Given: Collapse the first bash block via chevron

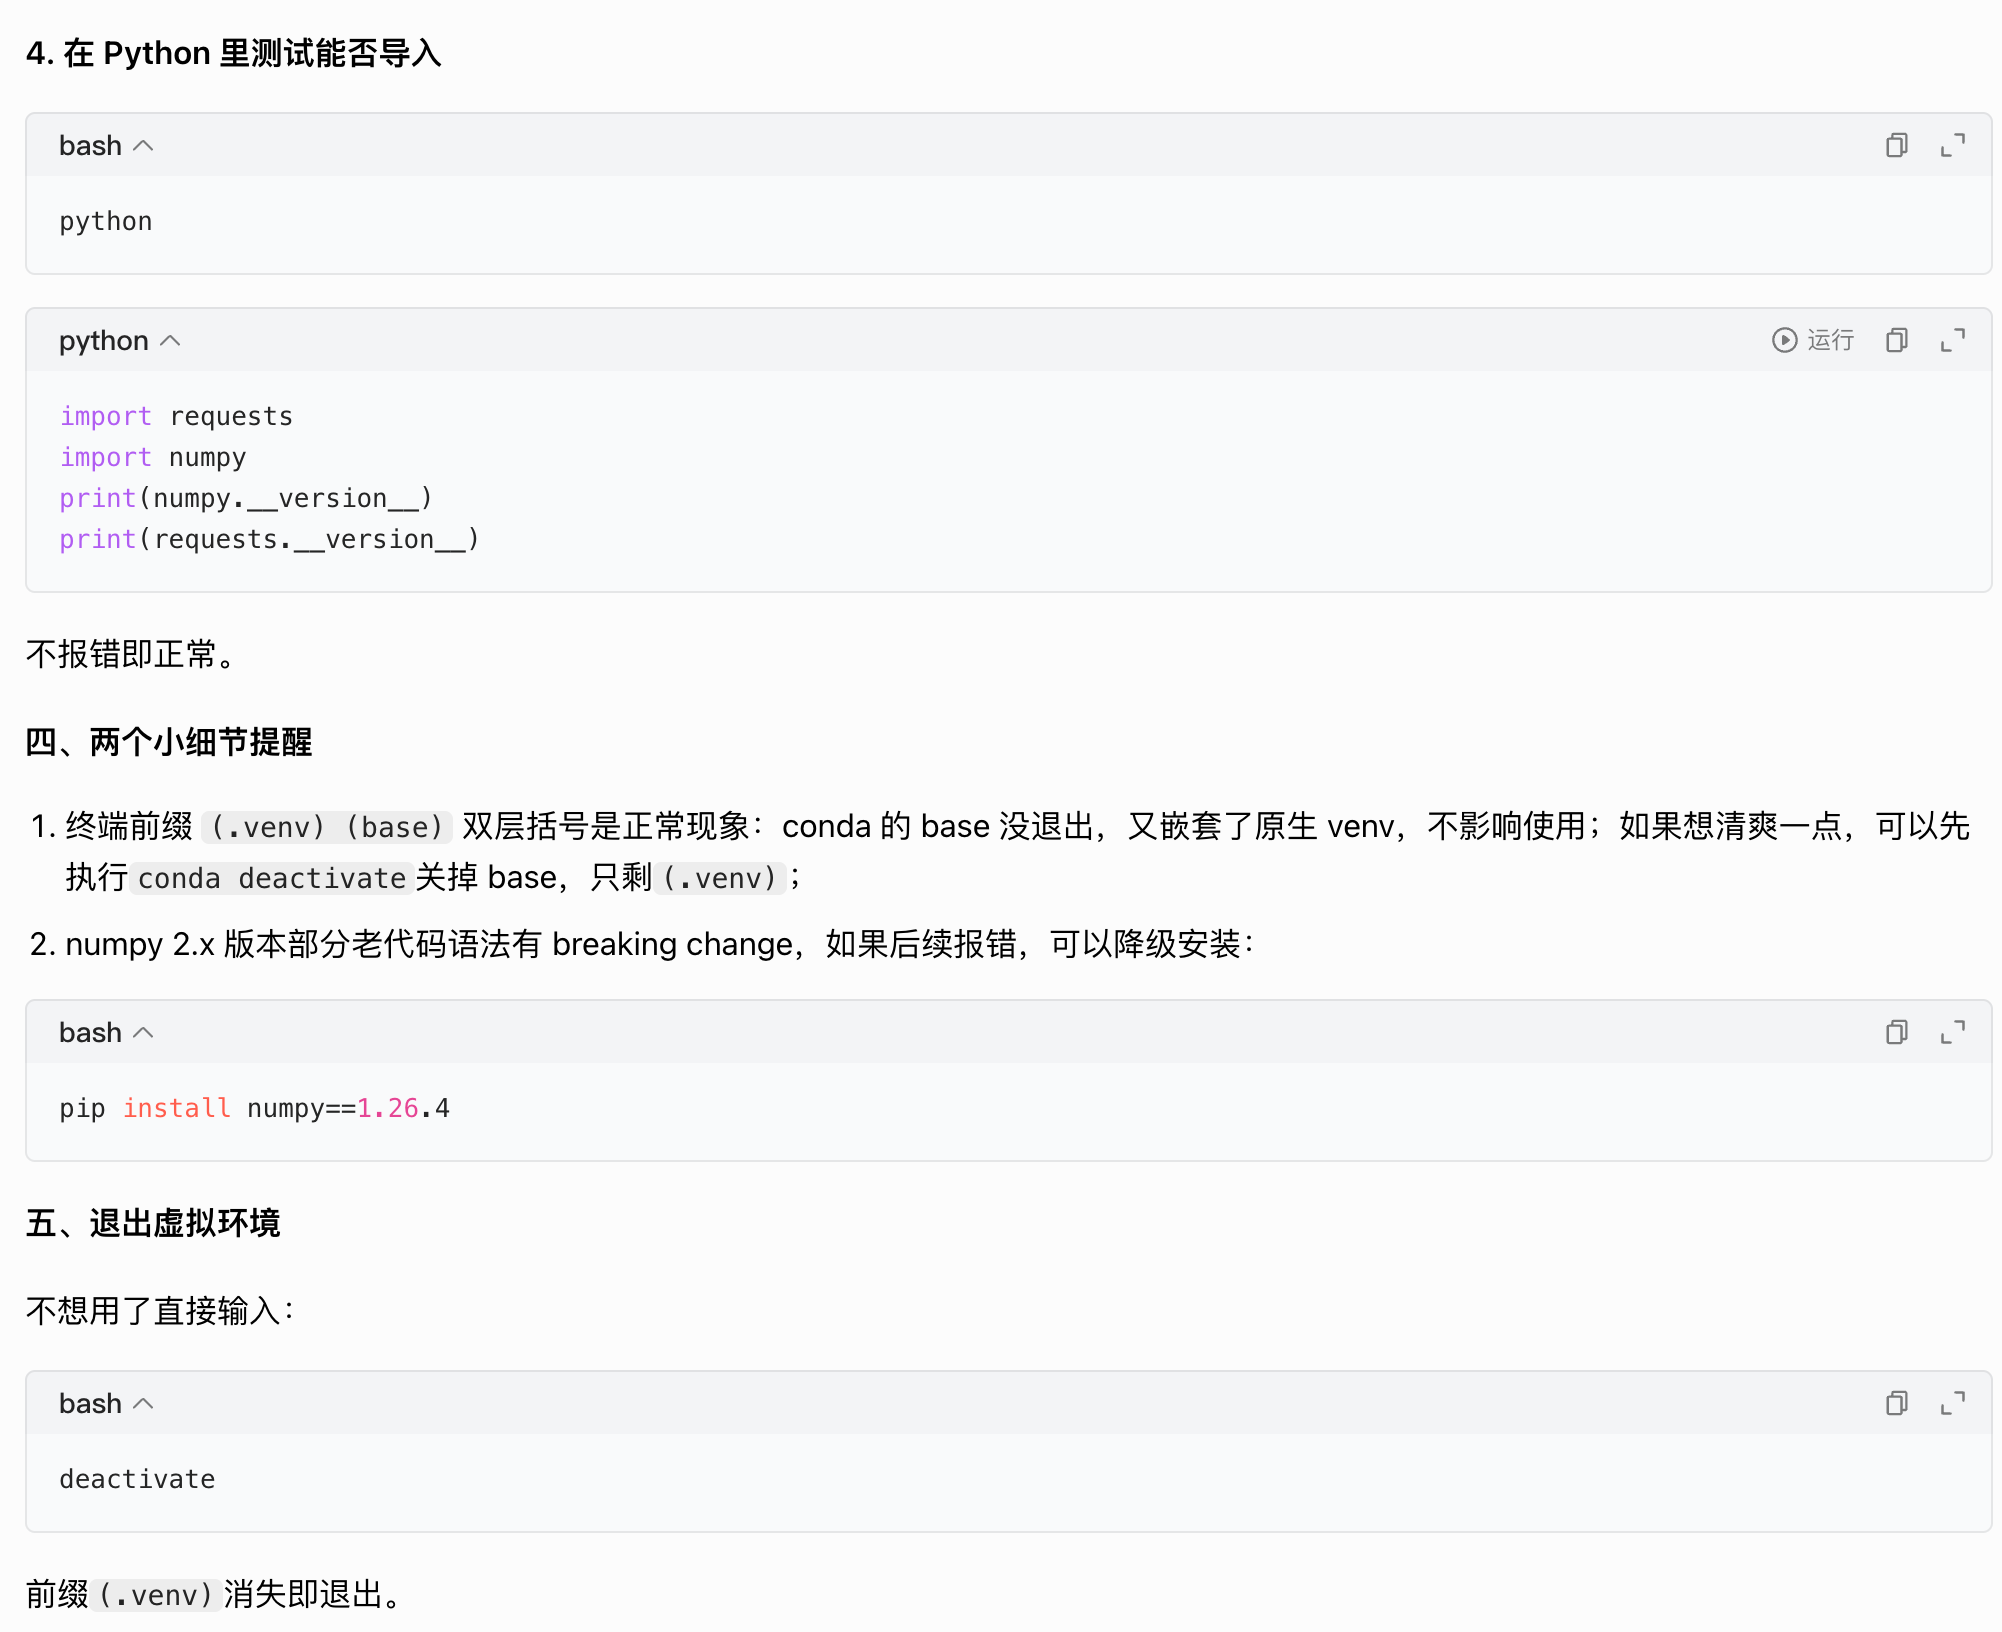Looking at the screenshot, I should [143, 146].
